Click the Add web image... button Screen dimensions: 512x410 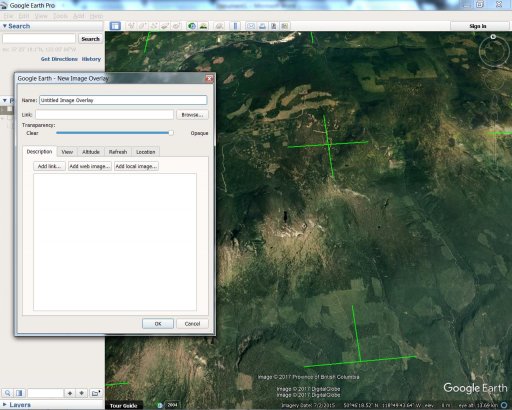[89, 166]
